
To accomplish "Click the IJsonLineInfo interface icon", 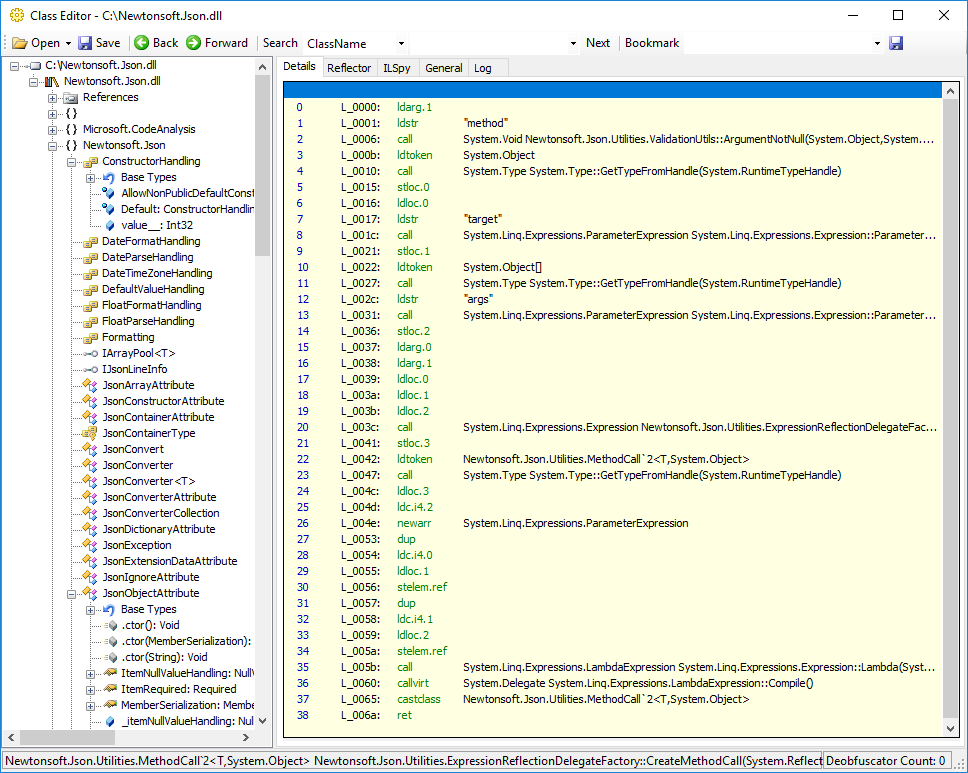I will click(90, 370).
